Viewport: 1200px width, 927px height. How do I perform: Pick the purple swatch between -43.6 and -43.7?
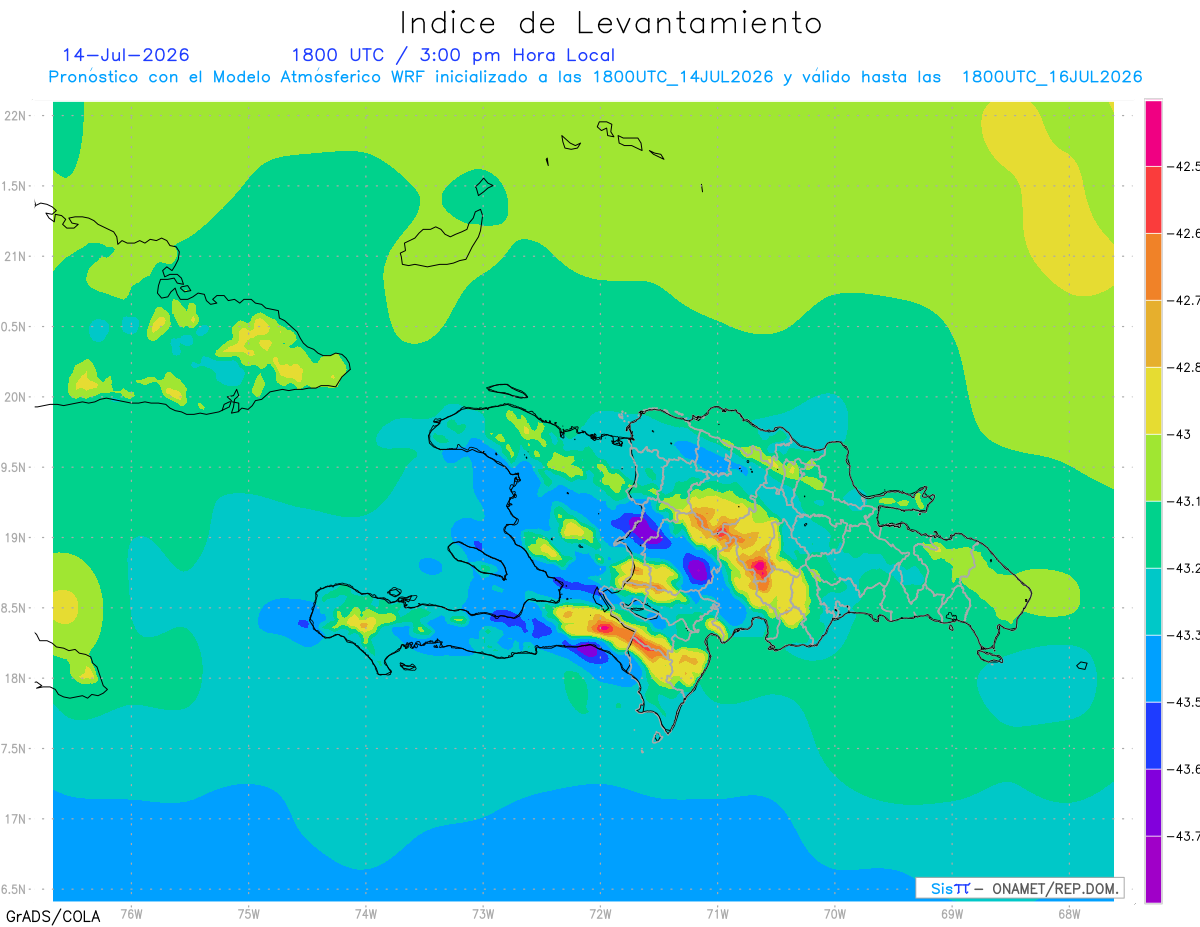(x=1153, y=802)
